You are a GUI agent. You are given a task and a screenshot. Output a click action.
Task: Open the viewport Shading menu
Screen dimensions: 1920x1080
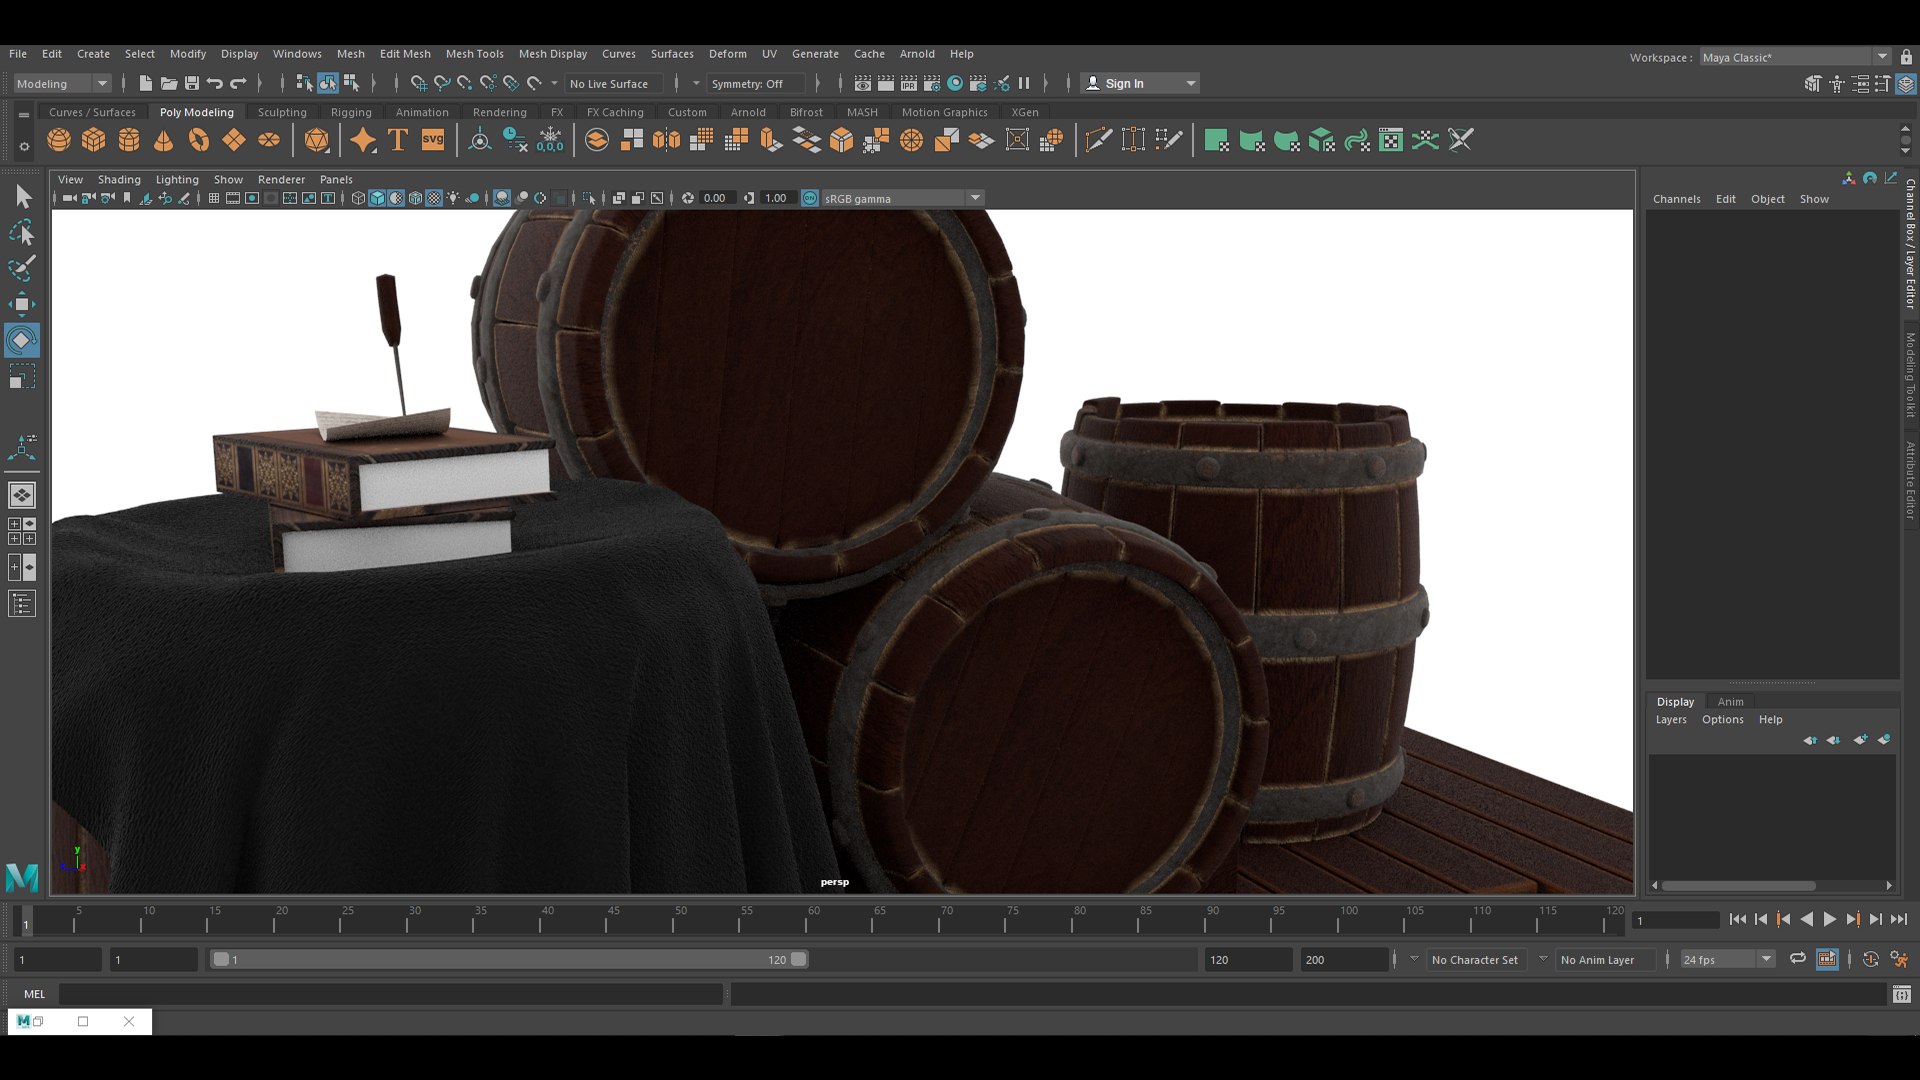[119, 180]
